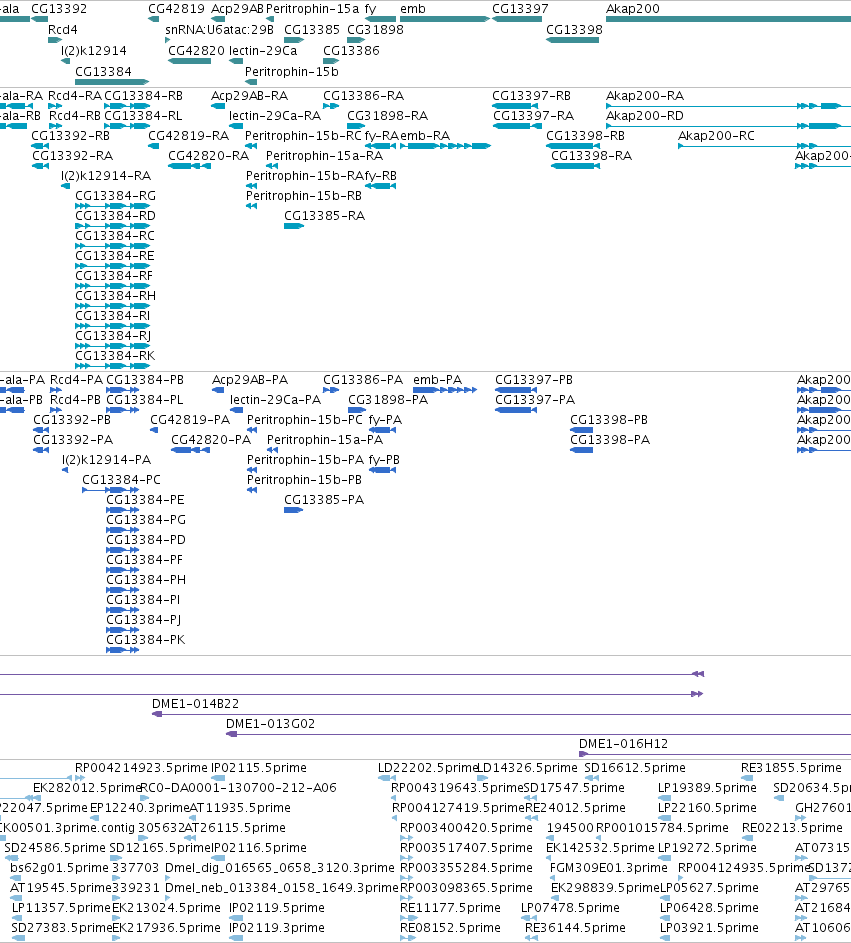Click the RC0-DA0001-130700-212-A06 label
The image size is (851, 943).
tap(238, 787)
